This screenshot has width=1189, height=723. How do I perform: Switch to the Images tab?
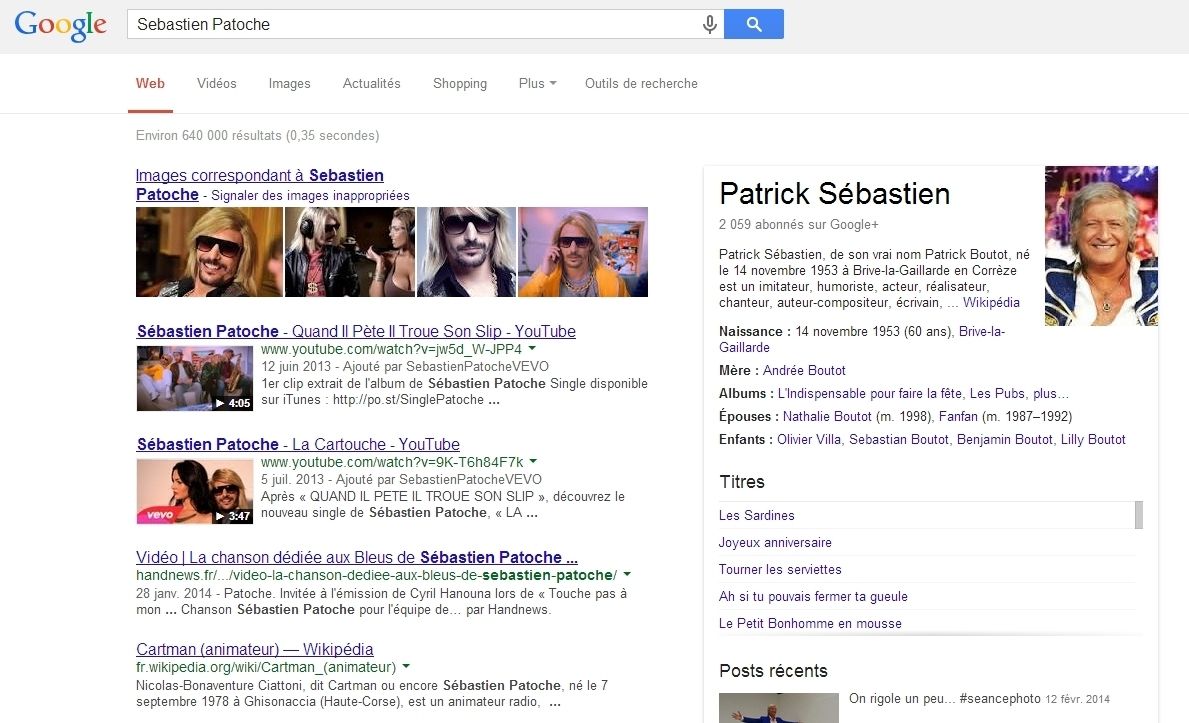(x=290, y=83)
